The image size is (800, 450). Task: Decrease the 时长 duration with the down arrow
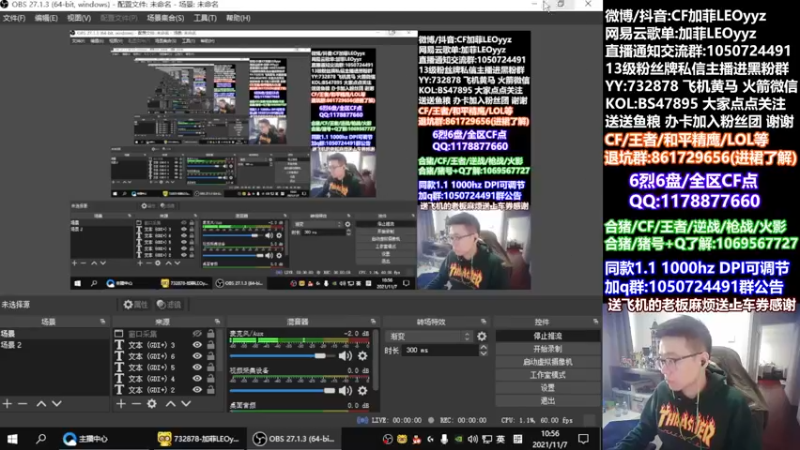(483, 353)
